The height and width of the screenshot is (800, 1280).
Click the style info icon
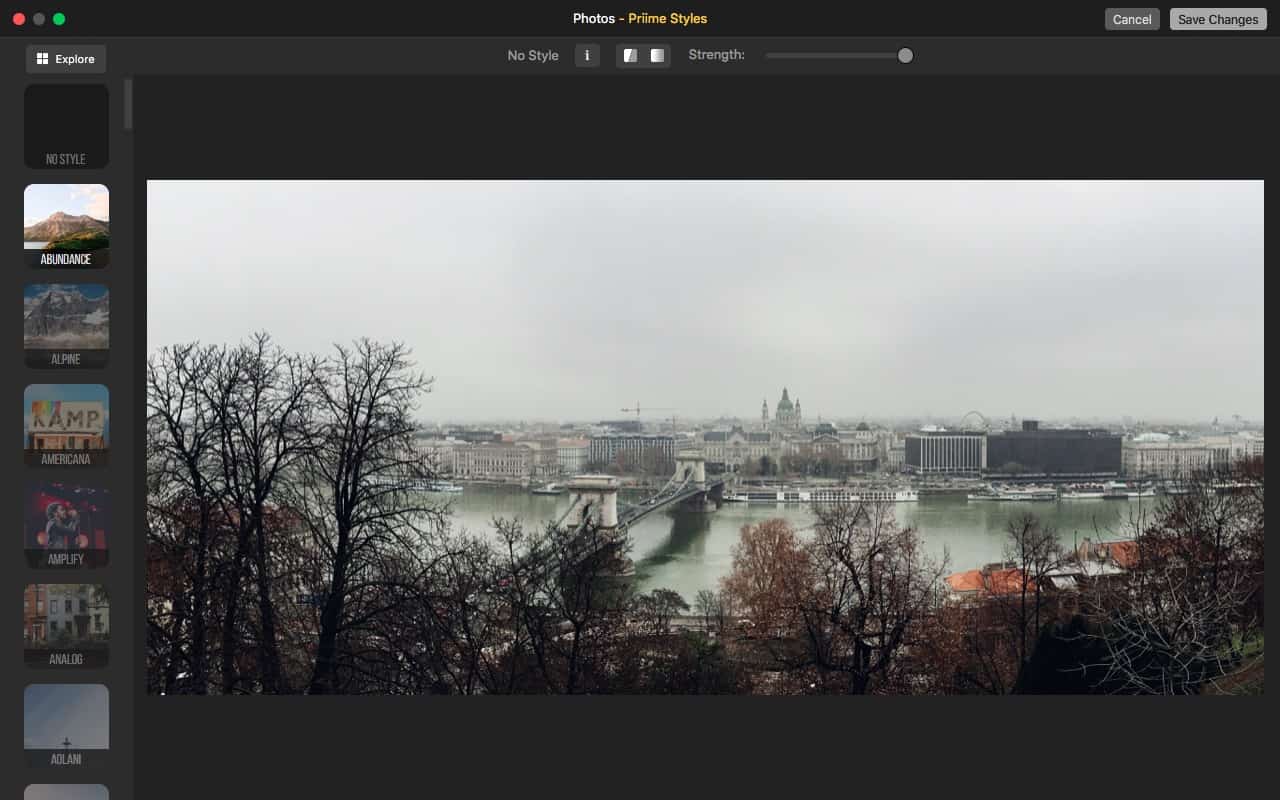click(x=587, y=55)
